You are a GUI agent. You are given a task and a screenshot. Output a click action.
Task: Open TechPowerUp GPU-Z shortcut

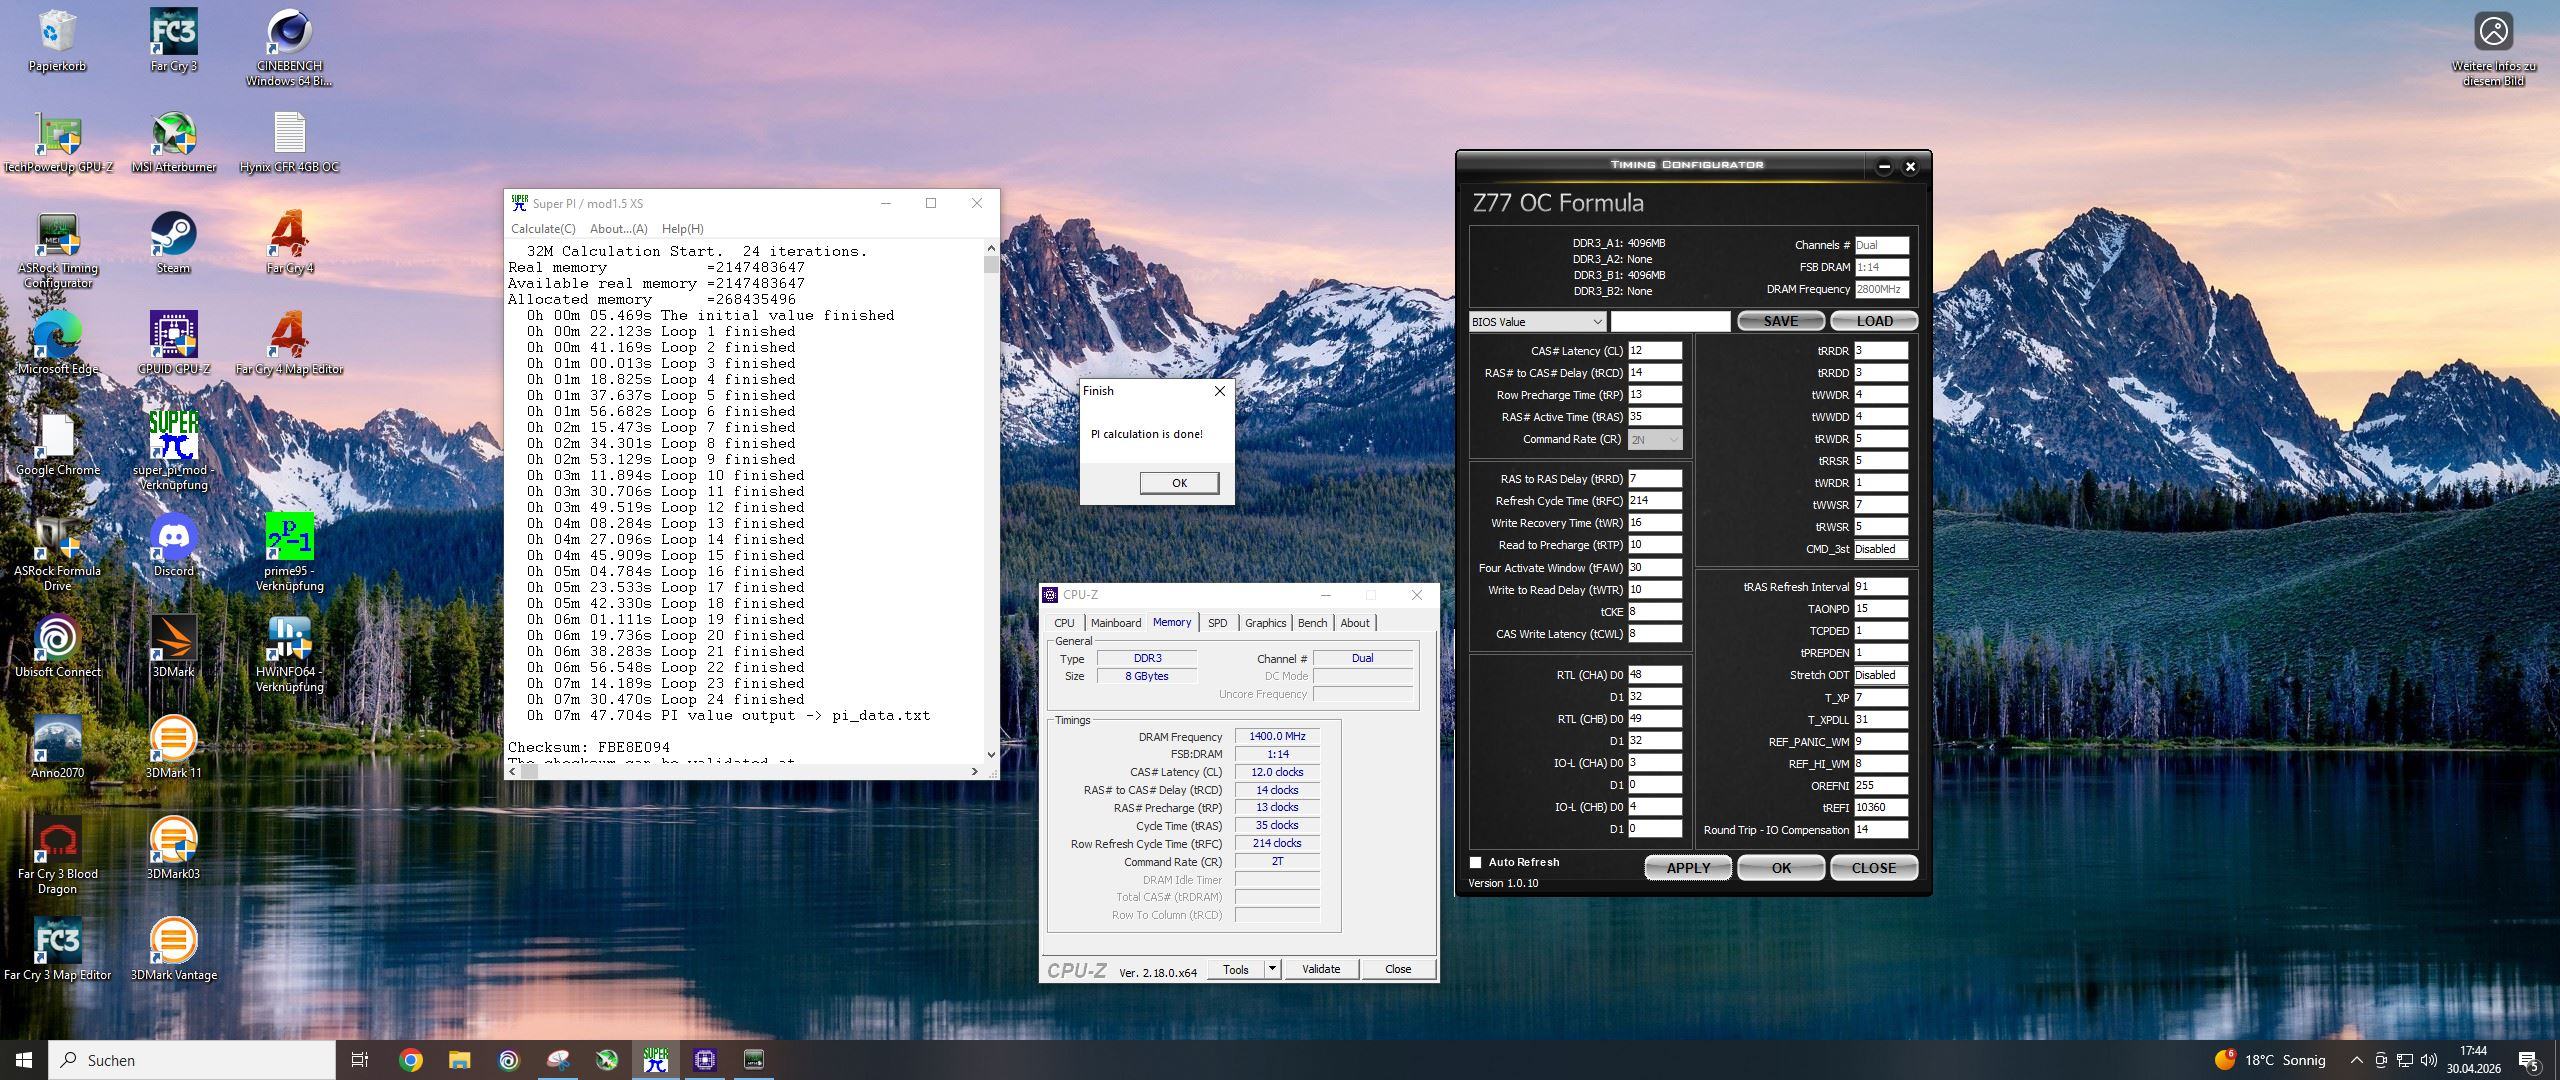point(57,141)
